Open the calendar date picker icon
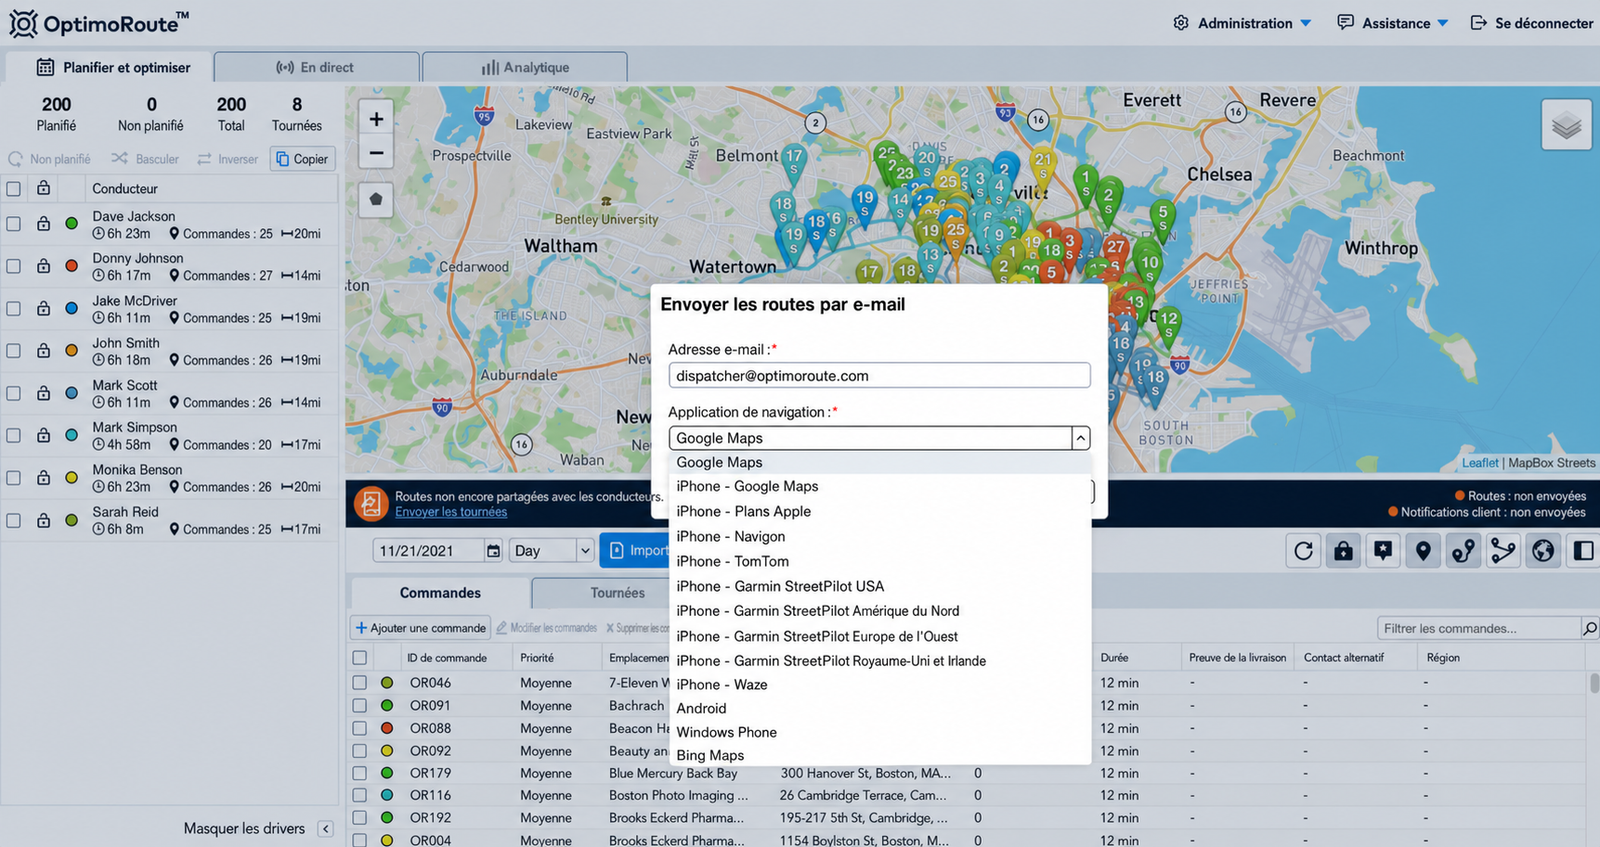 493,551
